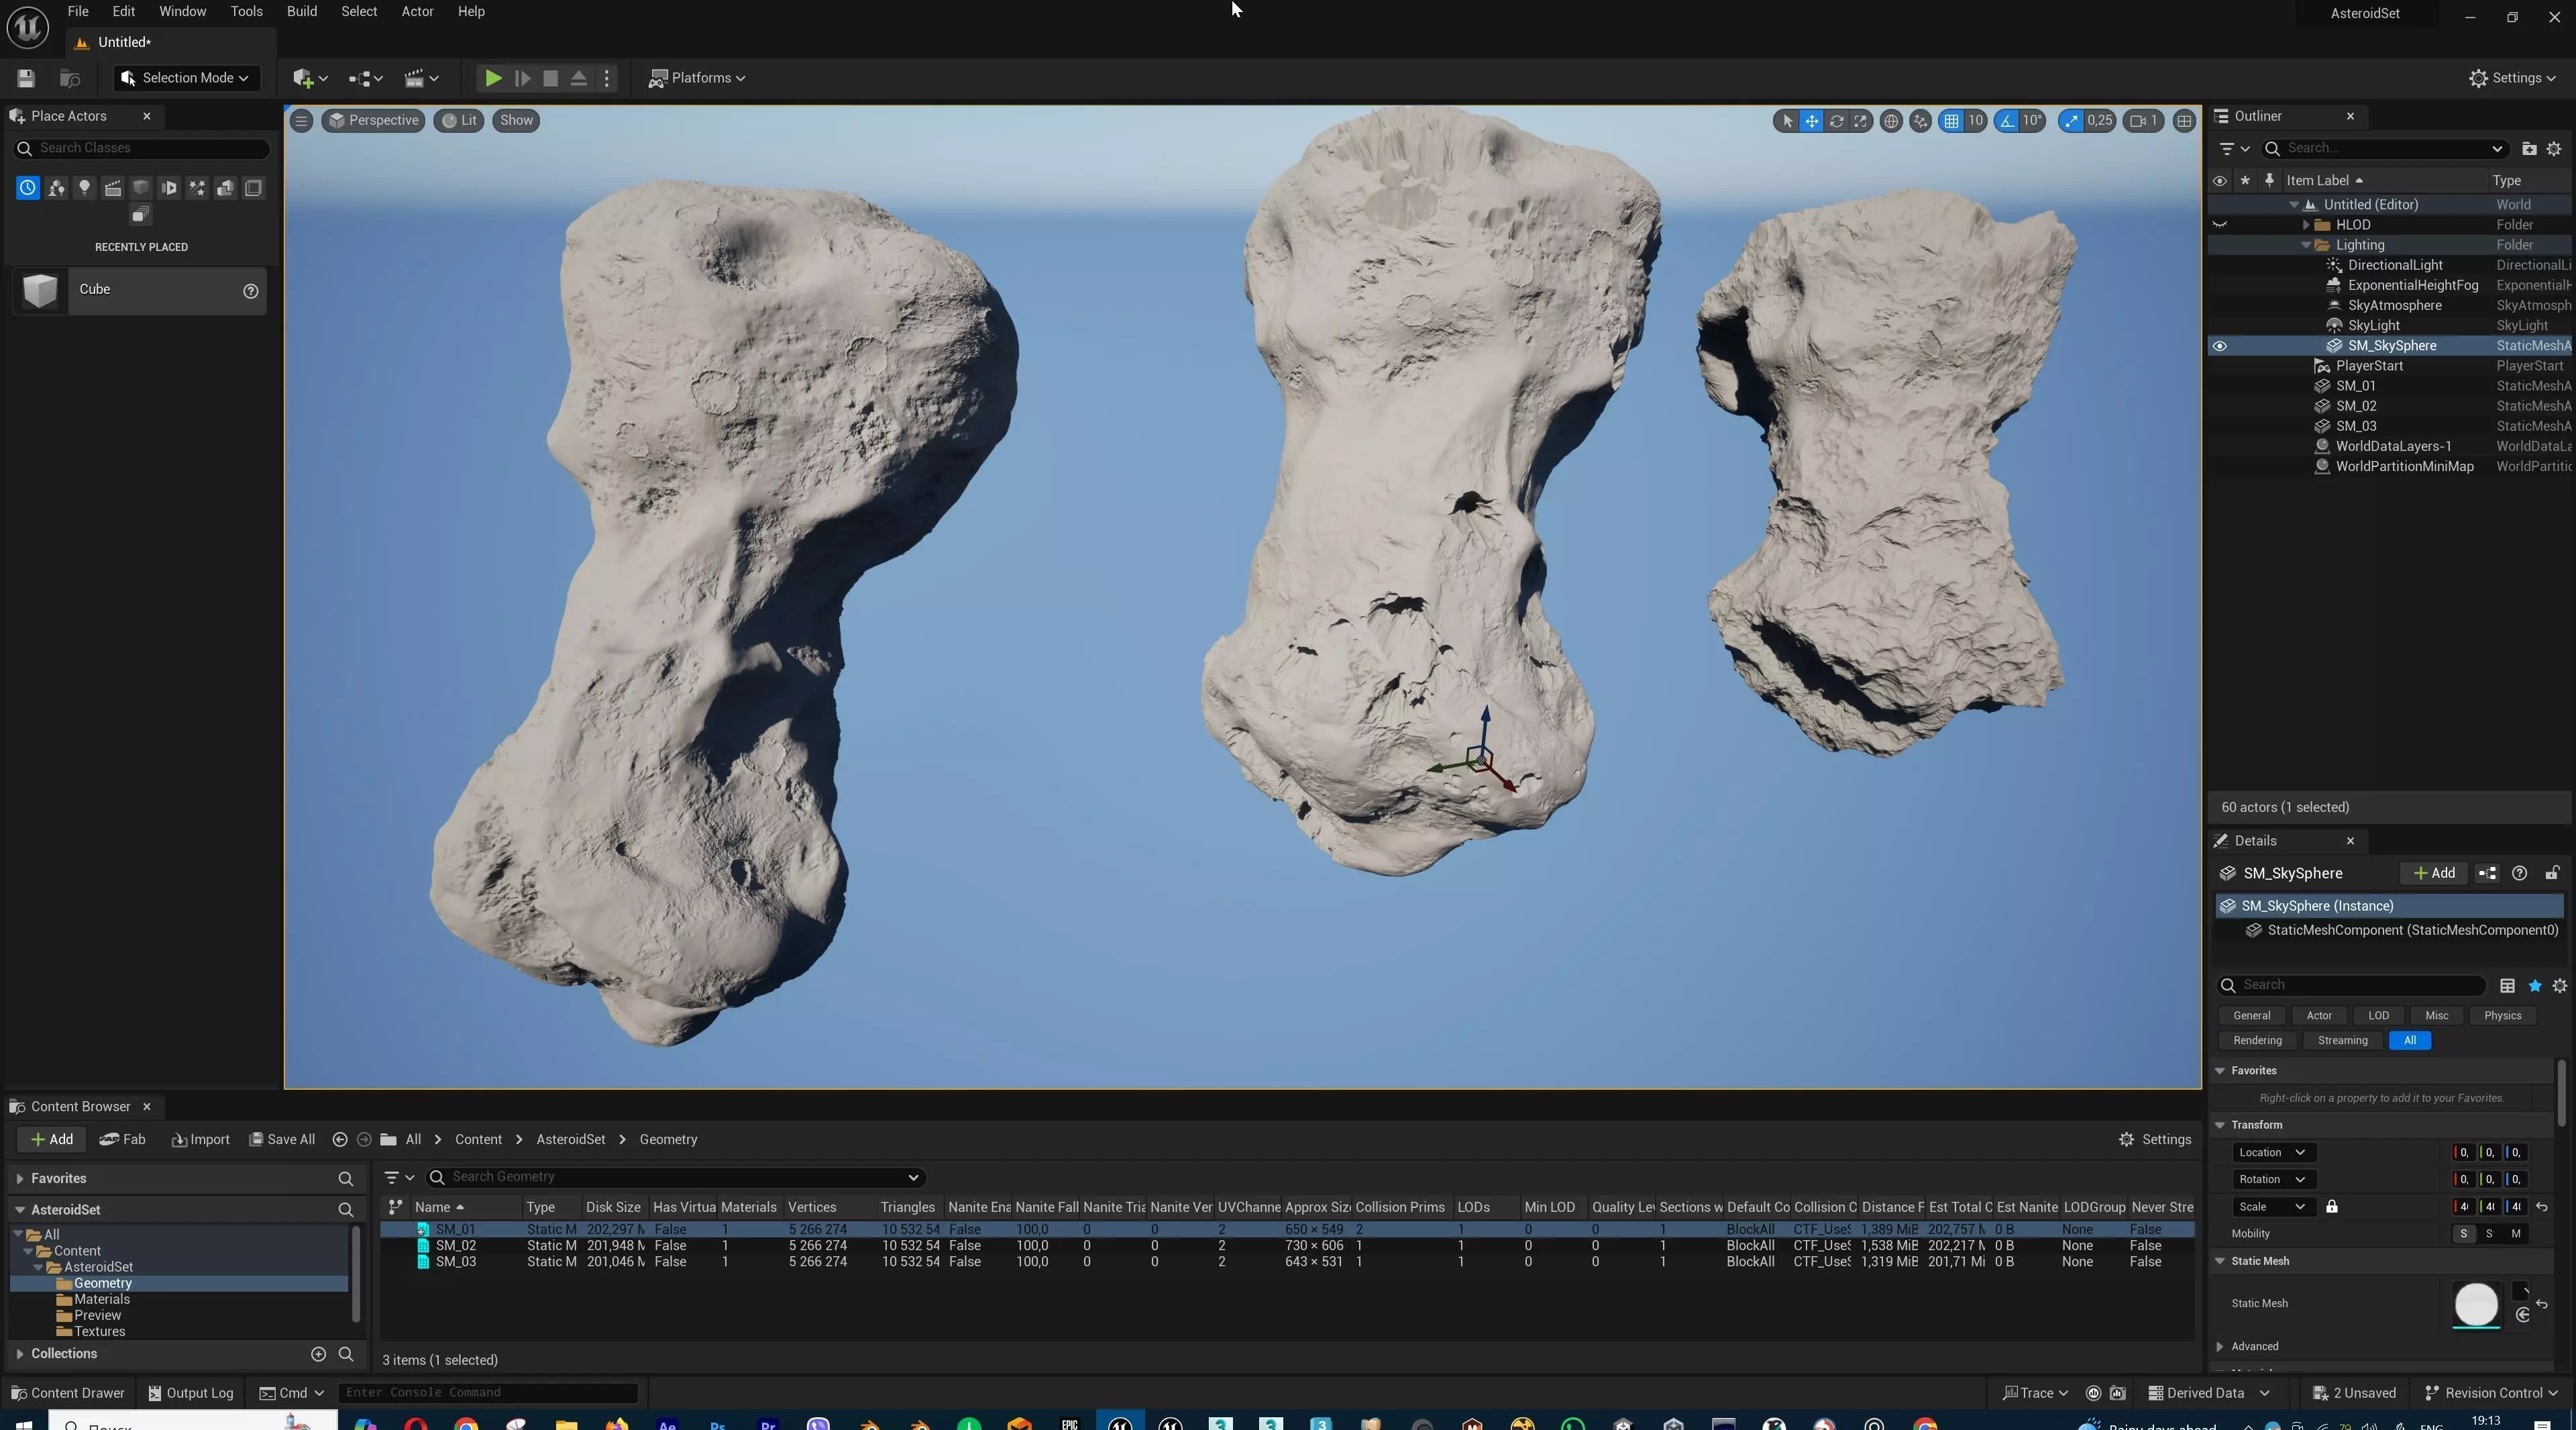The image size is (2576, 1430).
Task: Activate the Rotate gizmo tool in viewport
Action: click(1836, 121)
